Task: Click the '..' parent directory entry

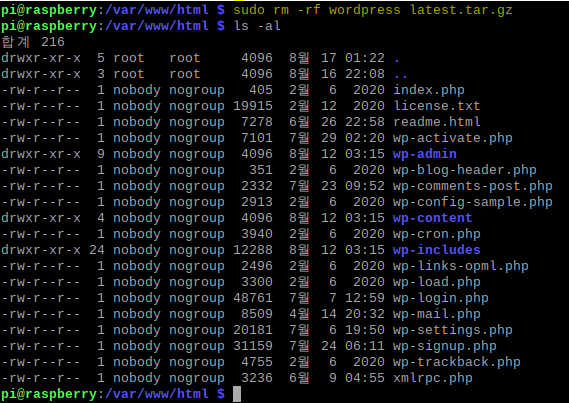Action: 400,76
